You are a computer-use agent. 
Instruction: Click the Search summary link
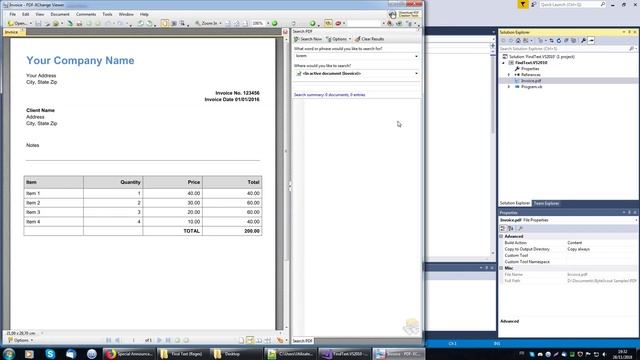click(x=329, y=95)
